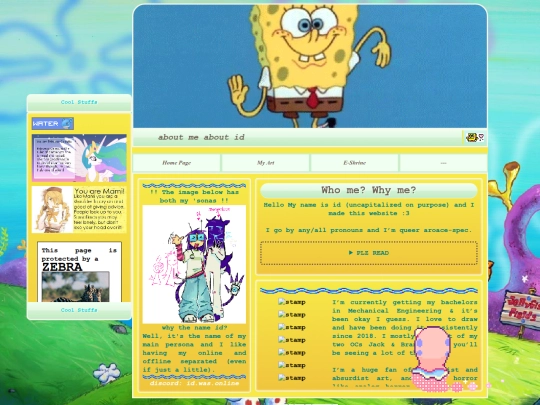Viewport: 540px width, 405px height.
Task: Click the small SpongeBob heart icon in title bar
Action: (475, 137)
